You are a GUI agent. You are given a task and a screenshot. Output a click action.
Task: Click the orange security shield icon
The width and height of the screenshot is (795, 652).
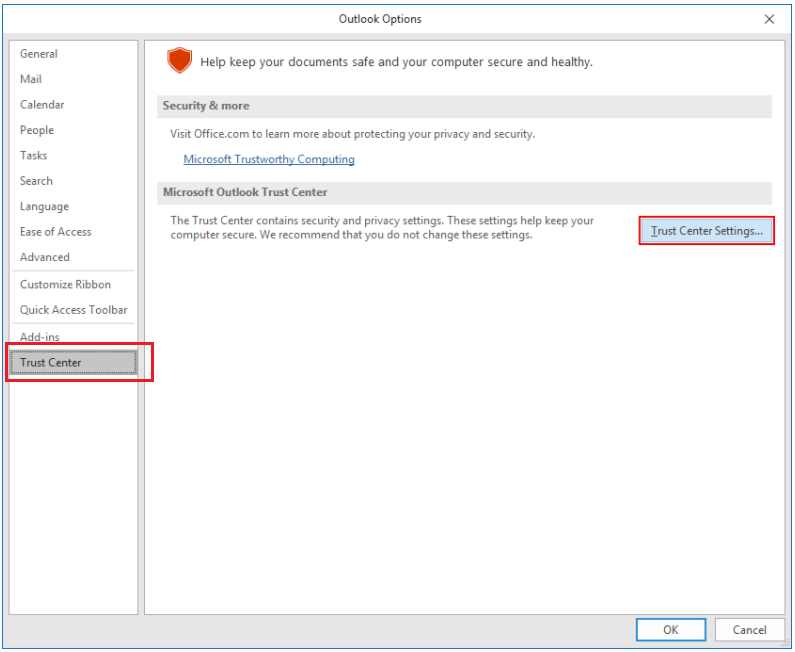pyautogui.click(x=179, y=60)
